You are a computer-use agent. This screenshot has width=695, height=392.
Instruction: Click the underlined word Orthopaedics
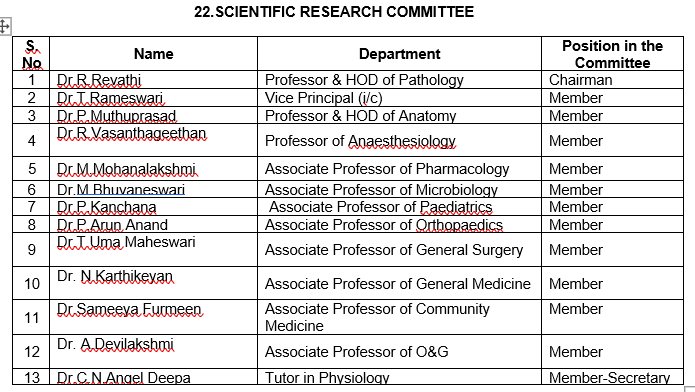pos(459,225)
